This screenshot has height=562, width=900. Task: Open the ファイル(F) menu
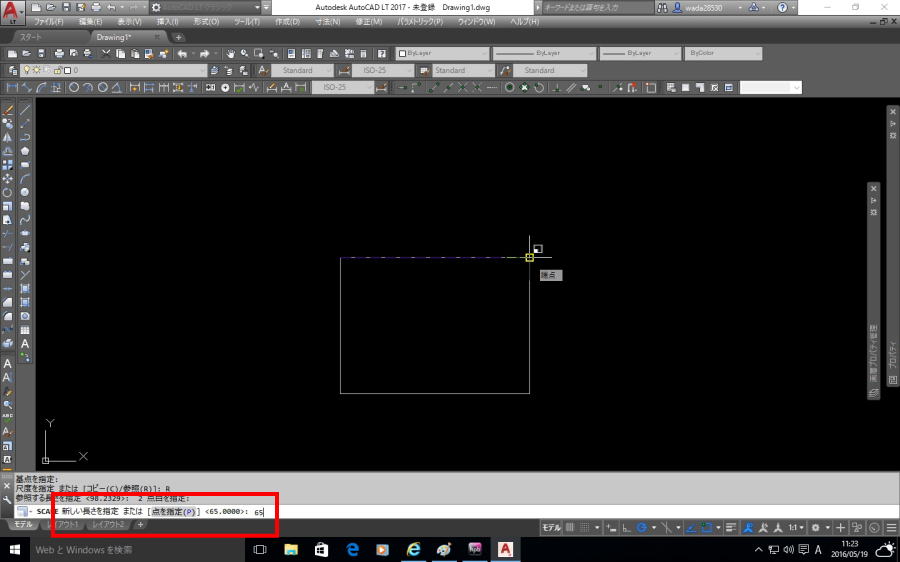pyautogui.click(x=49, y=22)
